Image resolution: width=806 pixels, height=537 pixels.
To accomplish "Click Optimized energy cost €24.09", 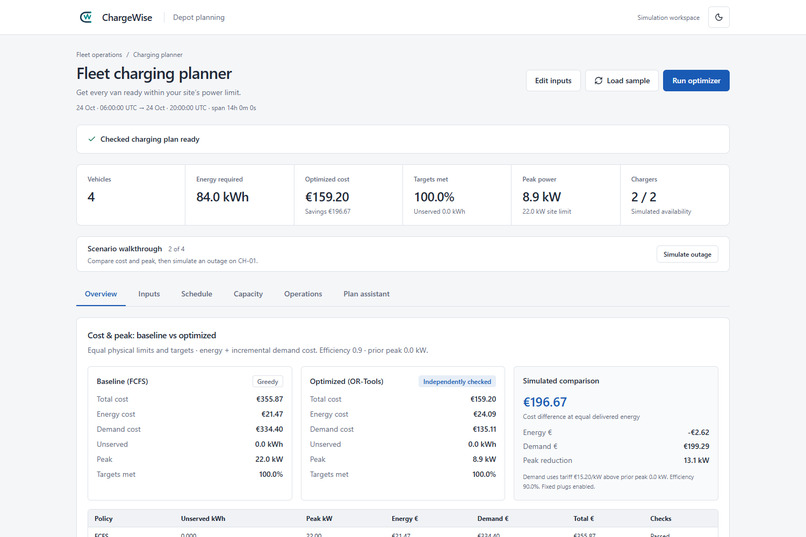I will pyautogui.click(x=485, y=414).
